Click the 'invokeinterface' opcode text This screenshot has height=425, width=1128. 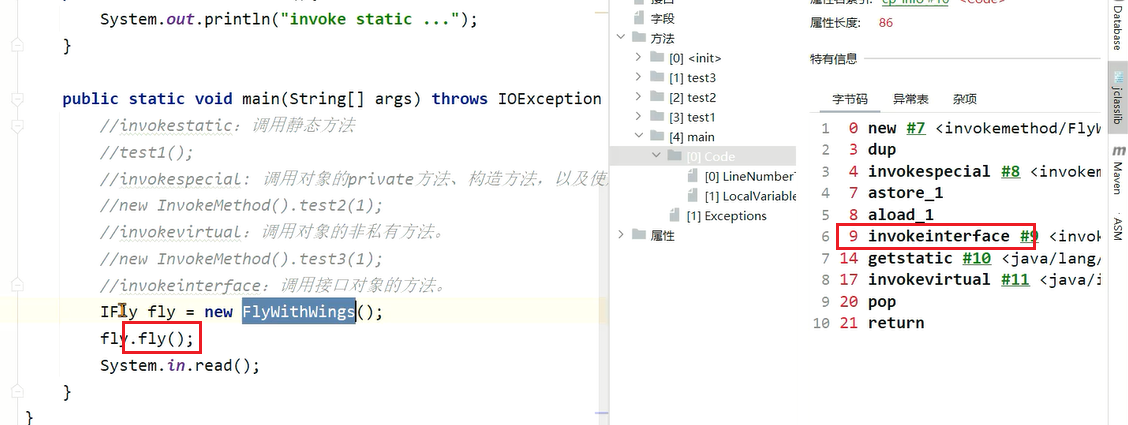pyautogui.click(x=939, y=237)
